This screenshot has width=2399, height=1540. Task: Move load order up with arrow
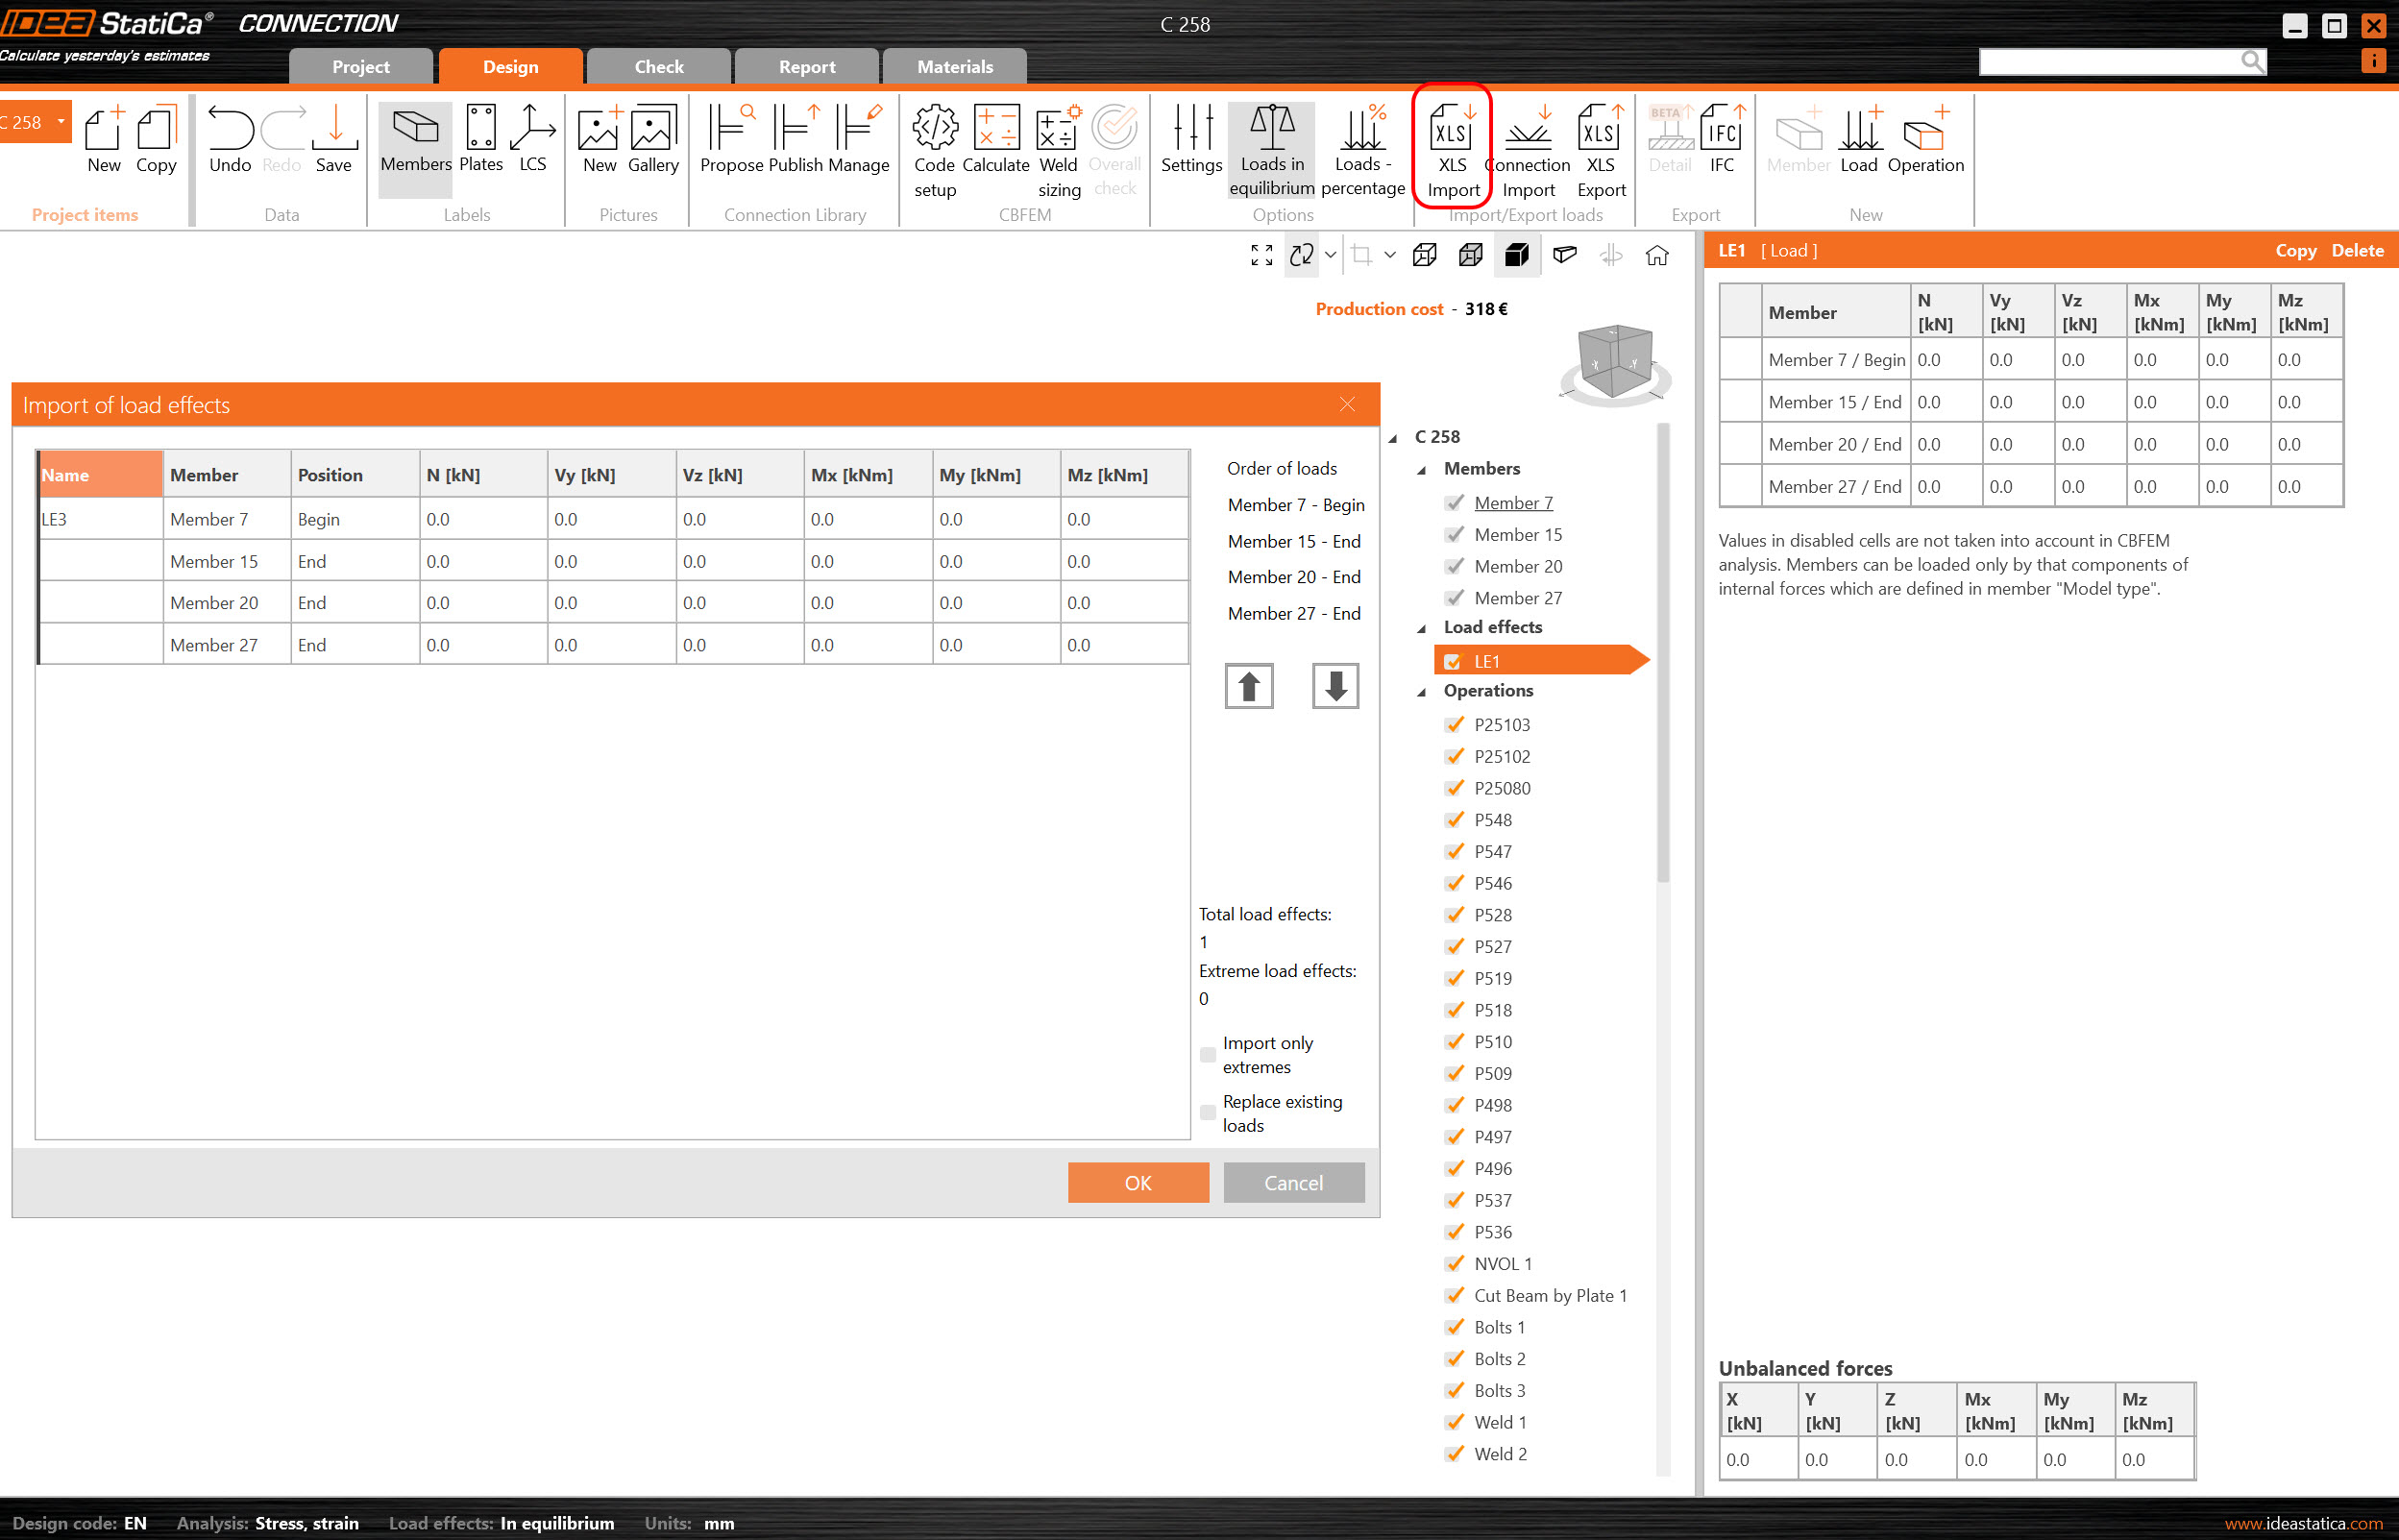point(1248,686)
